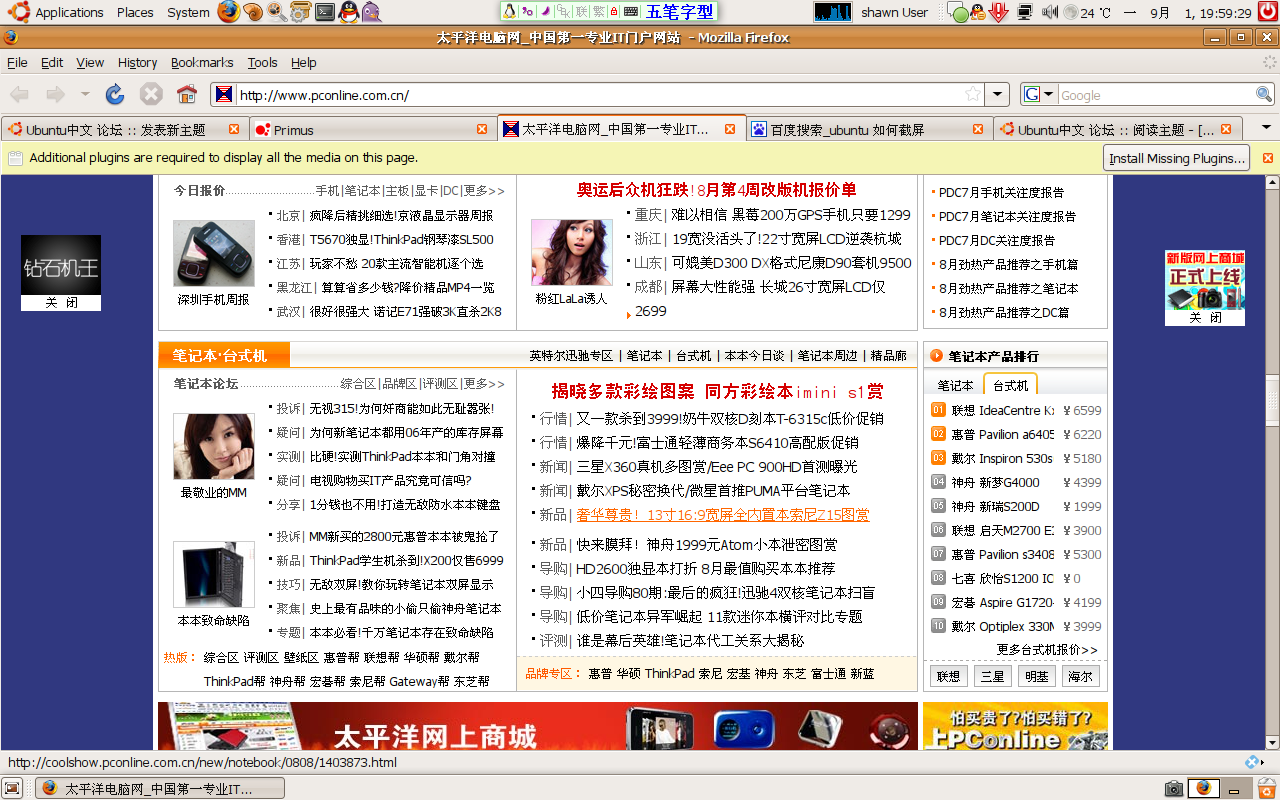This screenshot has width=1280, height=800.
Task: Open the Tools menu
Action: pos(262,62)
